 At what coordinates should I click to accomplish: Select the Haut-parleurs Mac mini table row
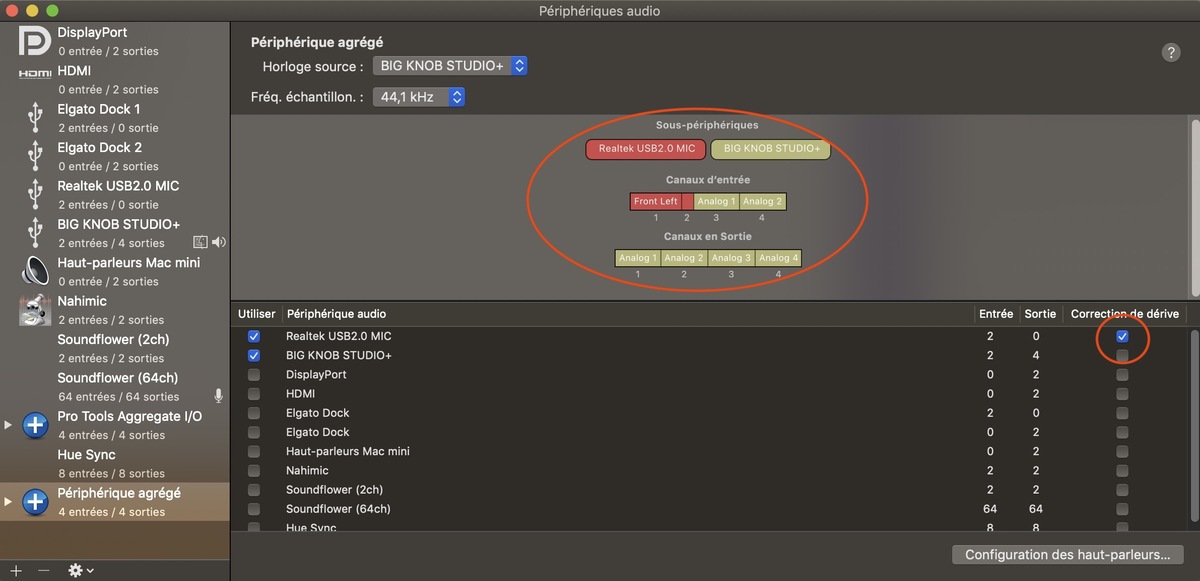(x=710, y=452)
